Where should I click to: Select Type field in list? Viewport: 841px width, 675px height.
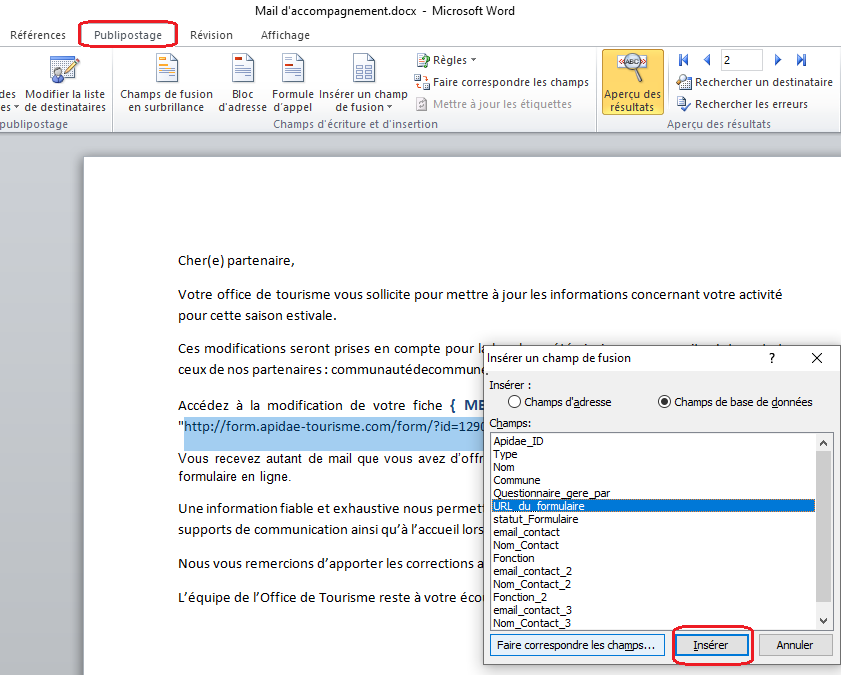(x=653, y=454)
